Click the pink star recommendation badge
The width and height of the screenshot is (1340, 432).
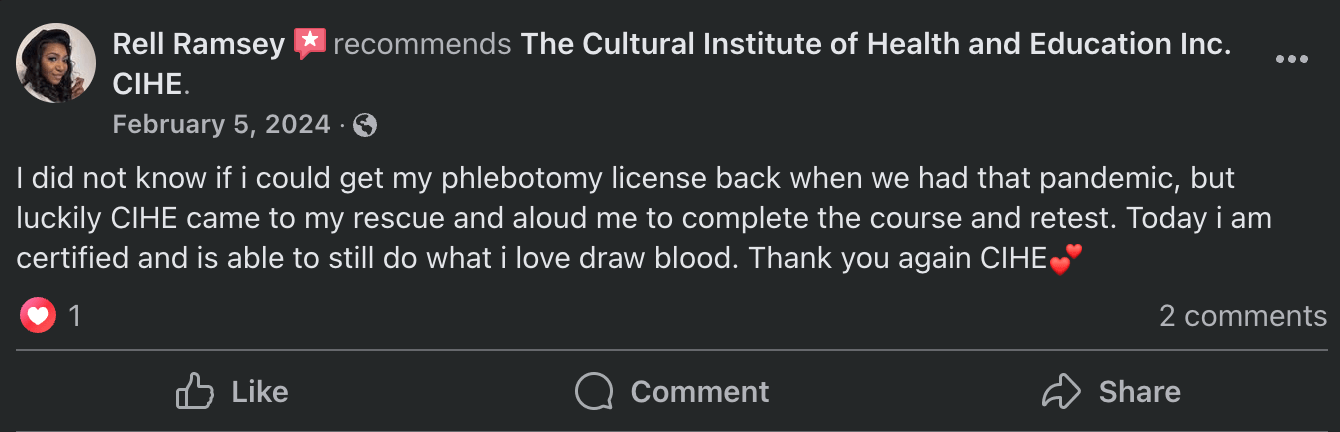[310, 44]
